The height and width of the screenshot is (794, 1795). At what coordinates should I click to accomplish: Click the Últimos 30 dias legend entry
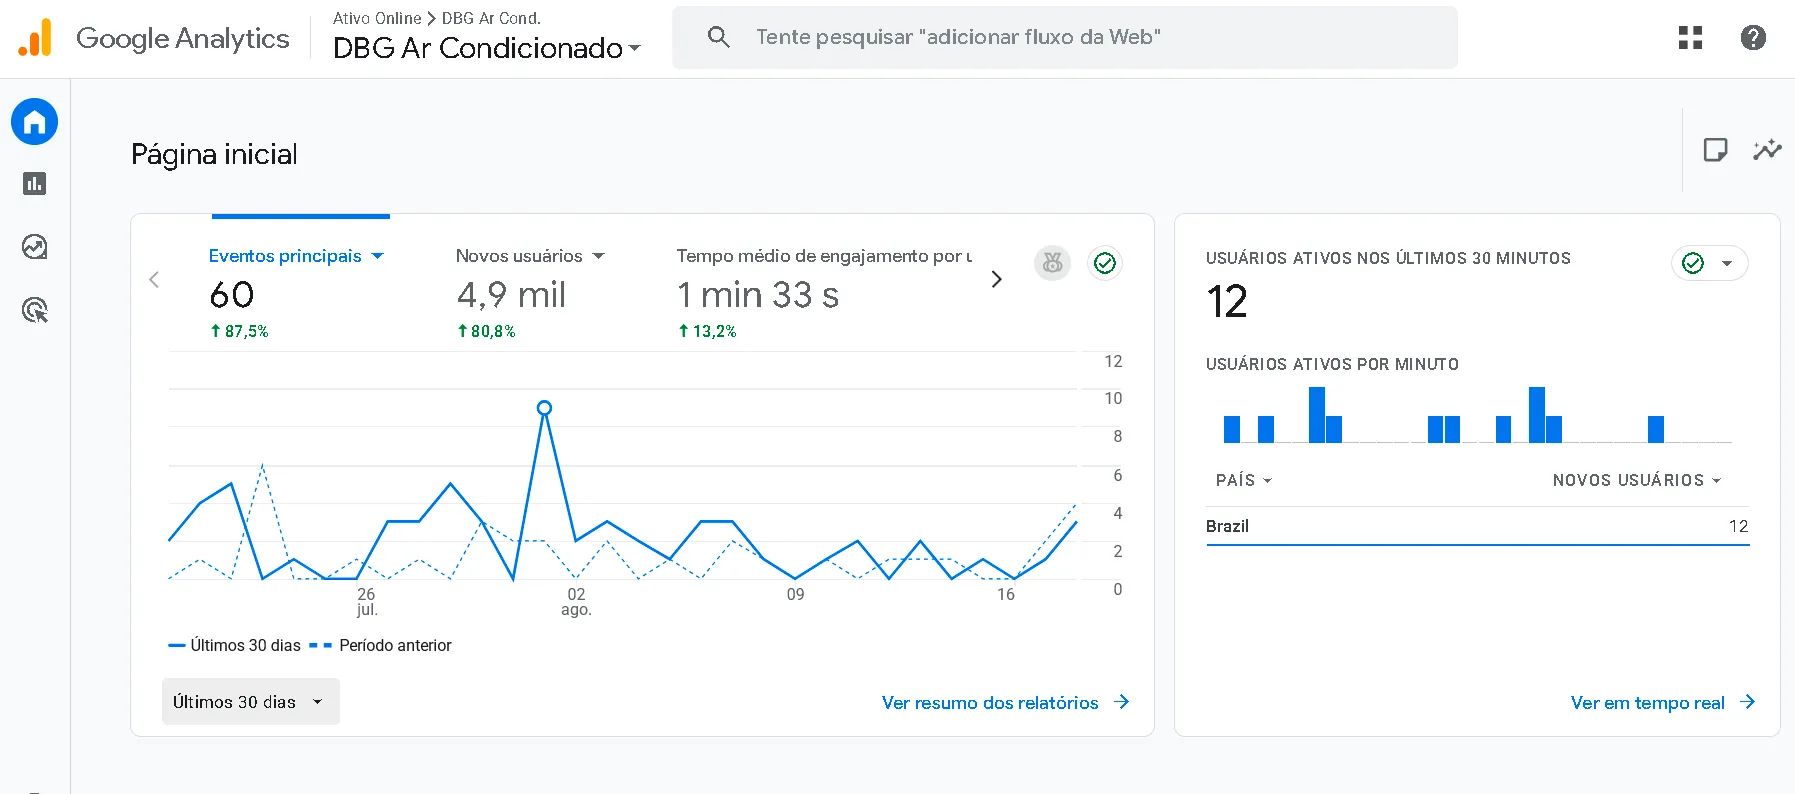235,646
